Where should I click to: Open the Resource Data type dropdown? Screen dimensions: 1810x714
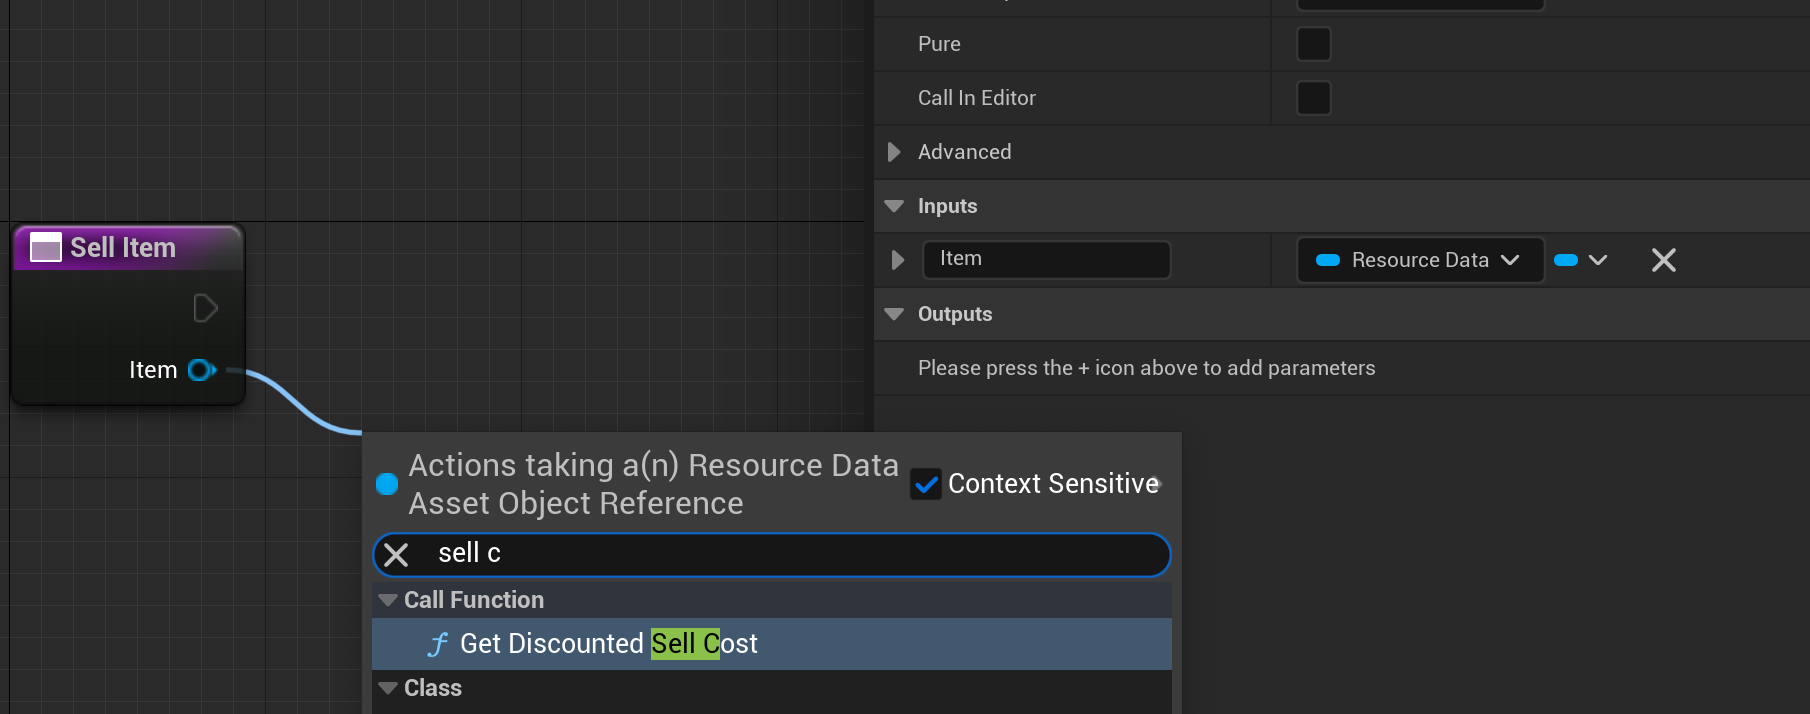pyautogui.click(x=1419, y=260)
